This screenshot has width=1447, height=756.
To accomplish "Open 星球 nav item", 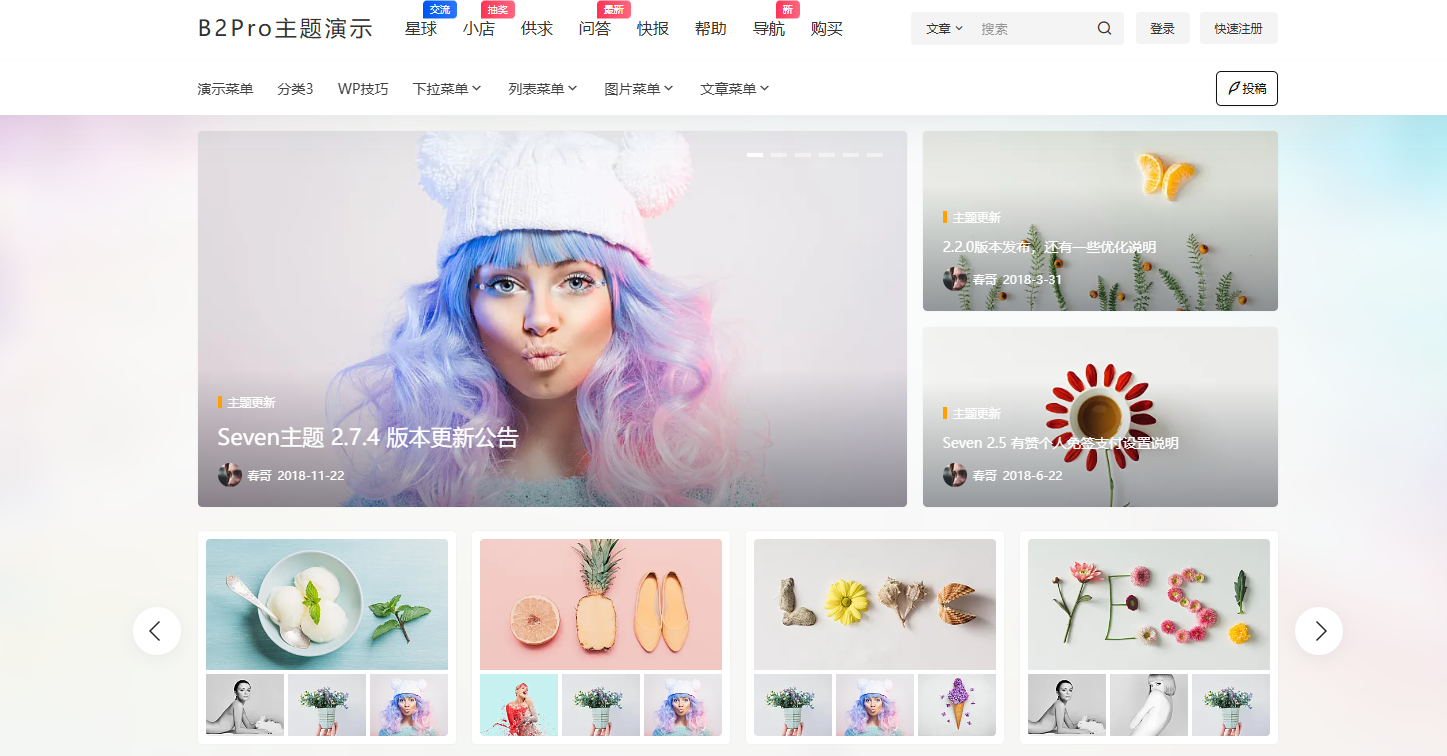I will tap(421, 29).
